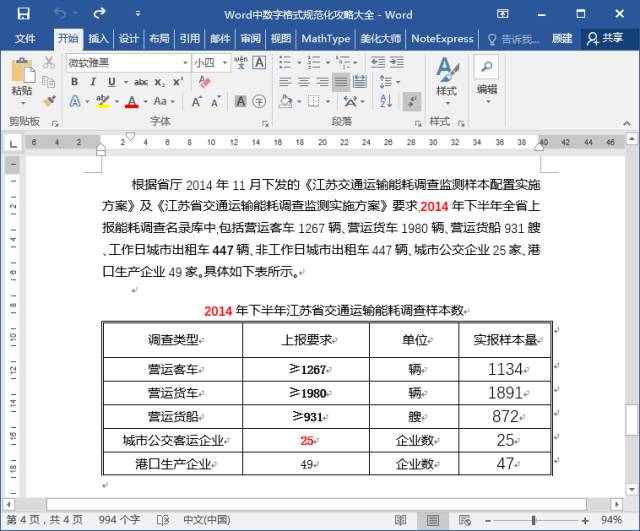Switch to the NoteExpress tab
Viewport: 640px width, 531px height.
click(x=442, y=39)
